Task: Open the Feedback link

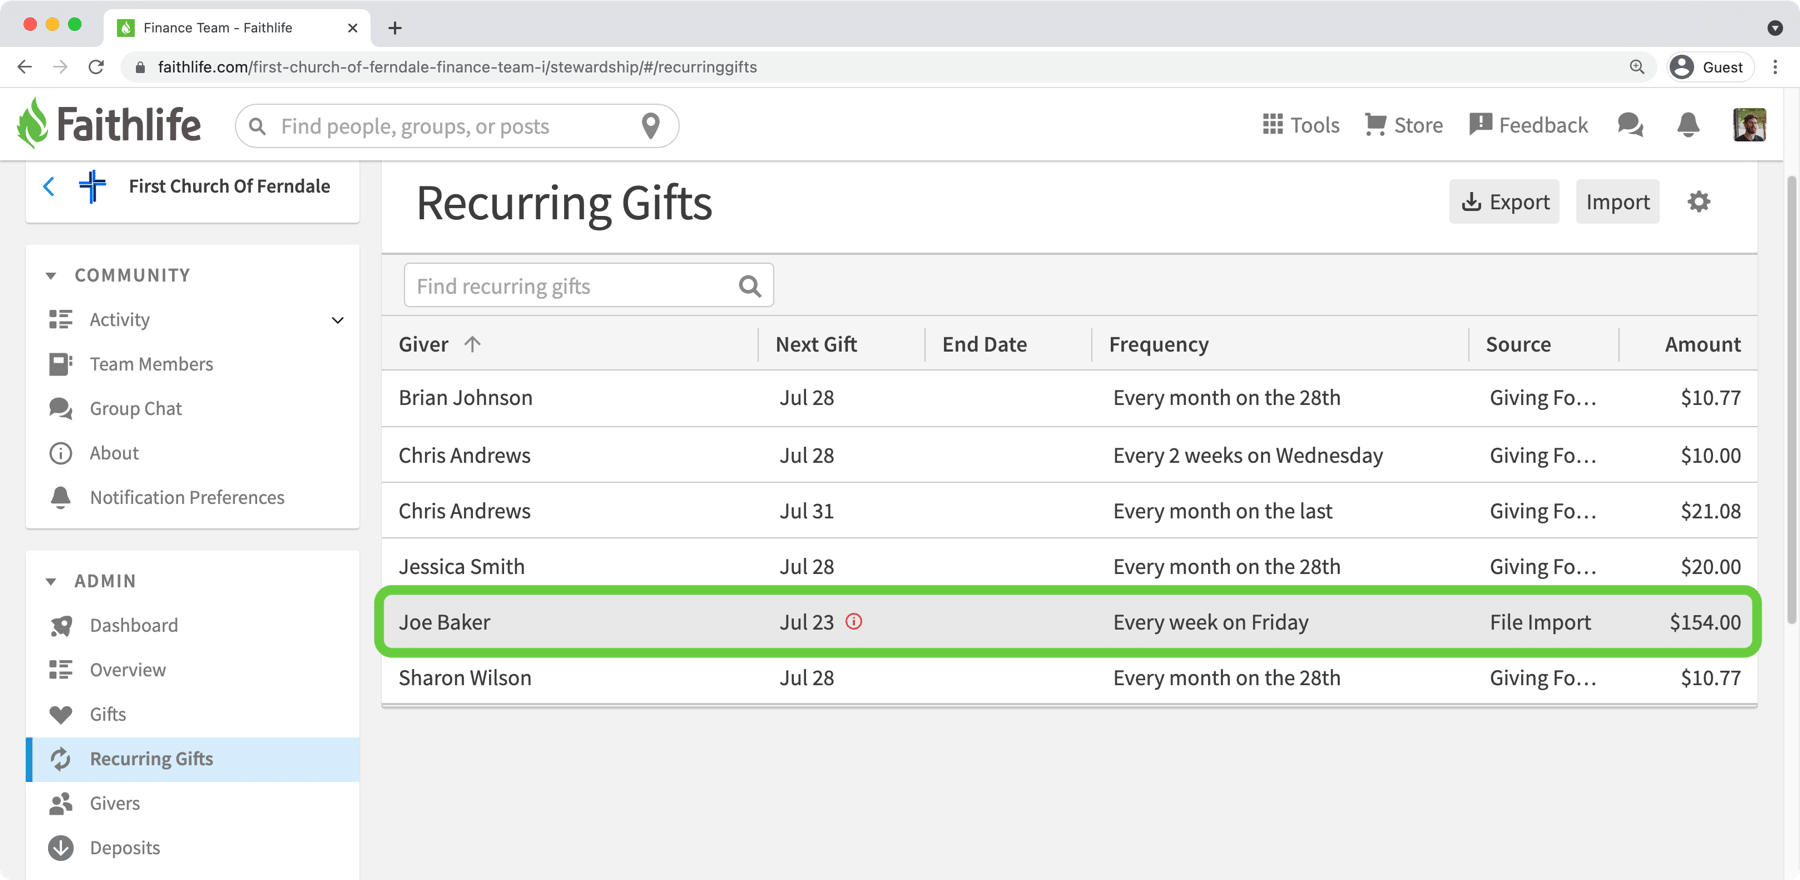Action: coord(1528,125)
